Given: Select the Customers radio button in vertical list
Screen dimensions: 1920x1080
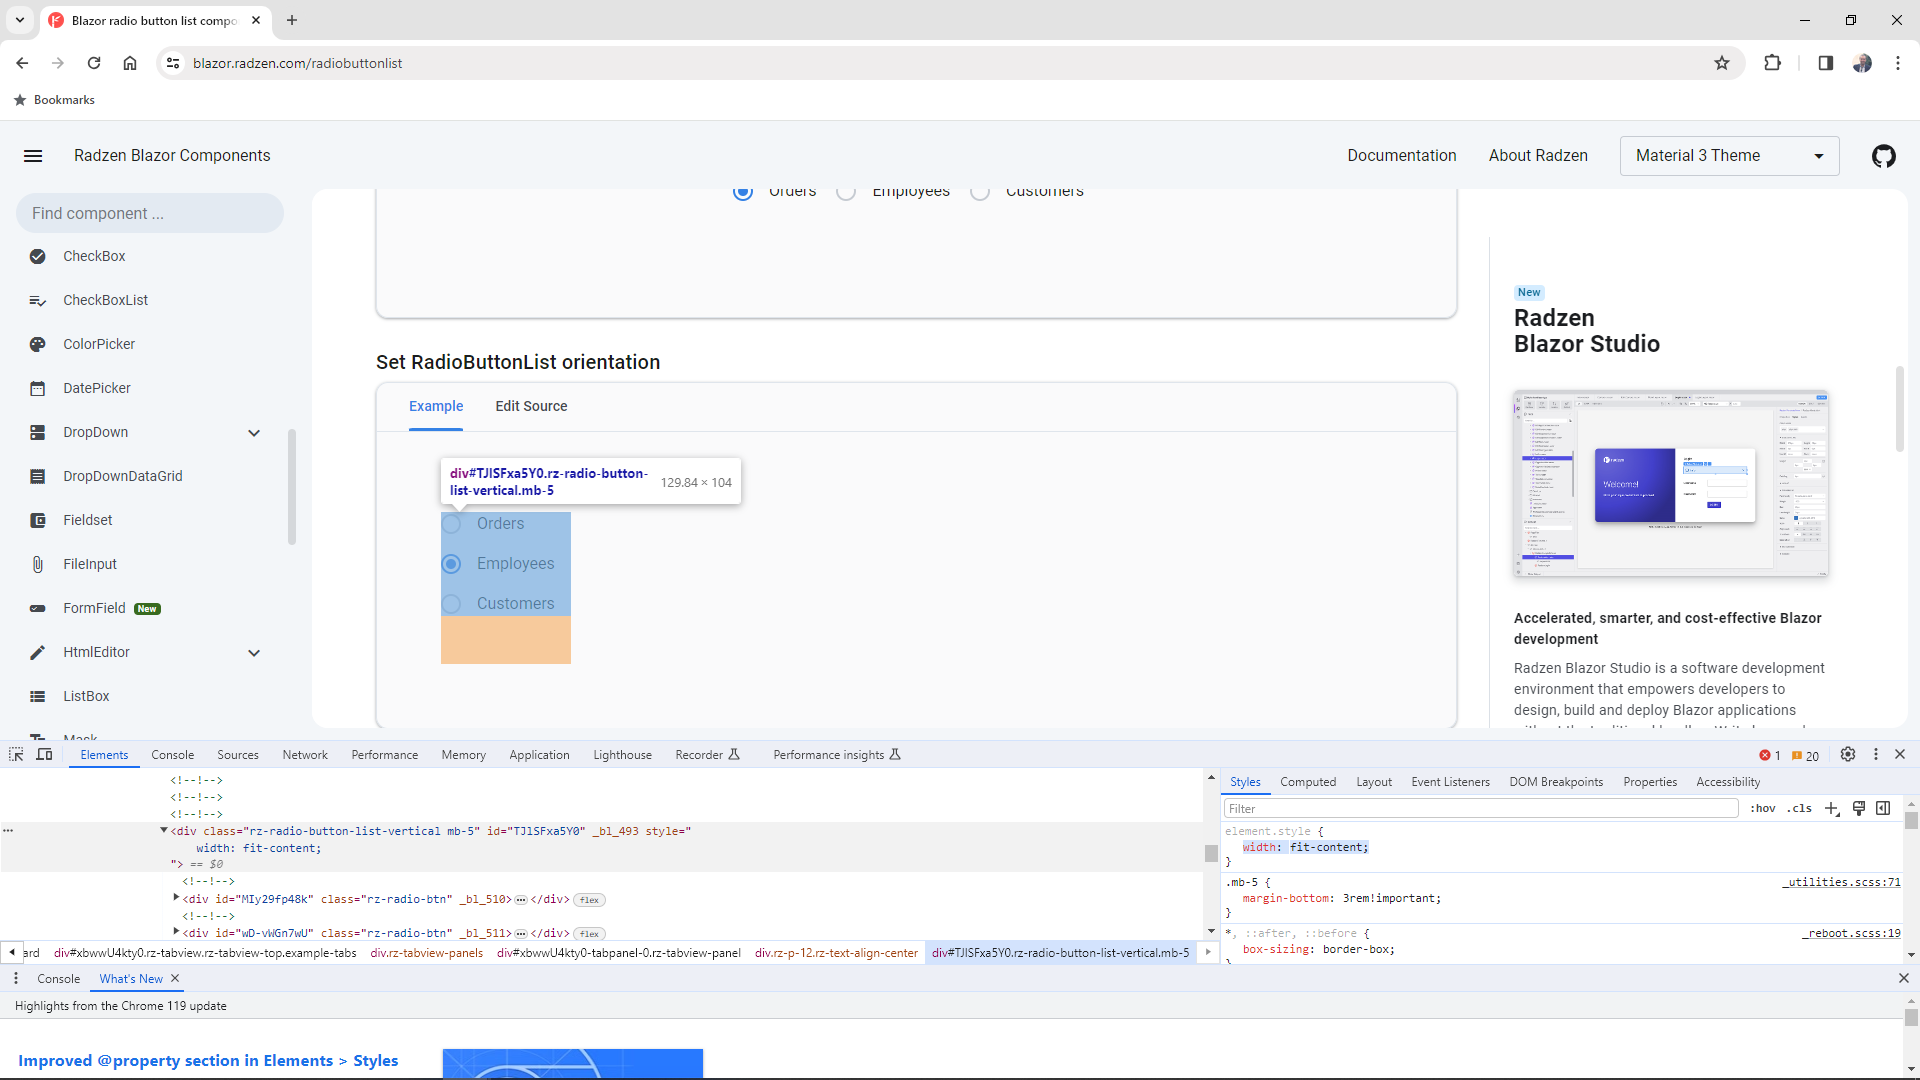Looking at the screenshot, I should pyautogui.click(x=452, y=604).
